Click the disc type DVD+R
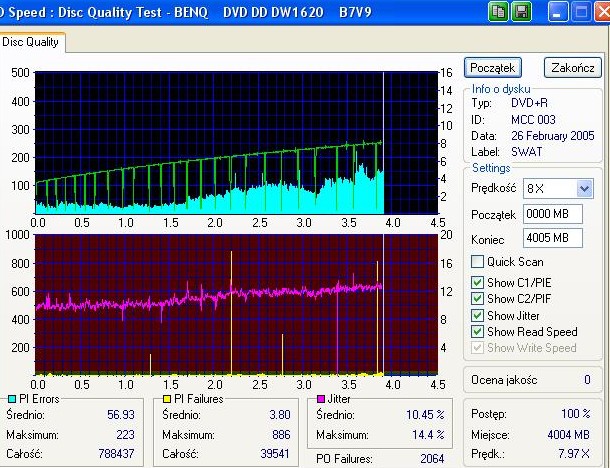The width and height of the screenshot is (610, 468). point(529,103)
